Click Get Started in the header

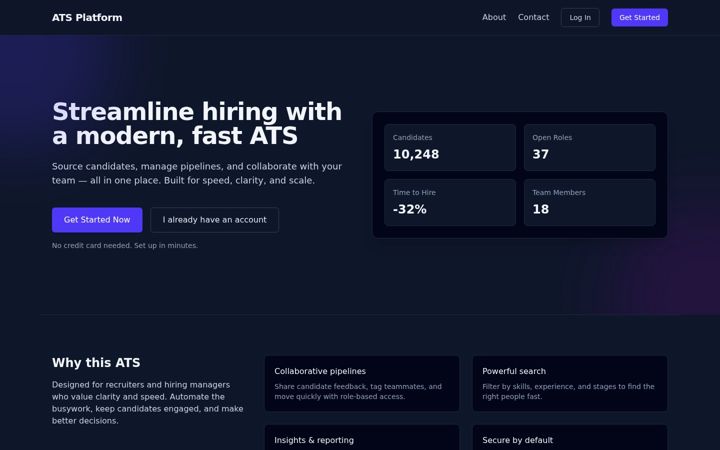click(x=639, y=17)
